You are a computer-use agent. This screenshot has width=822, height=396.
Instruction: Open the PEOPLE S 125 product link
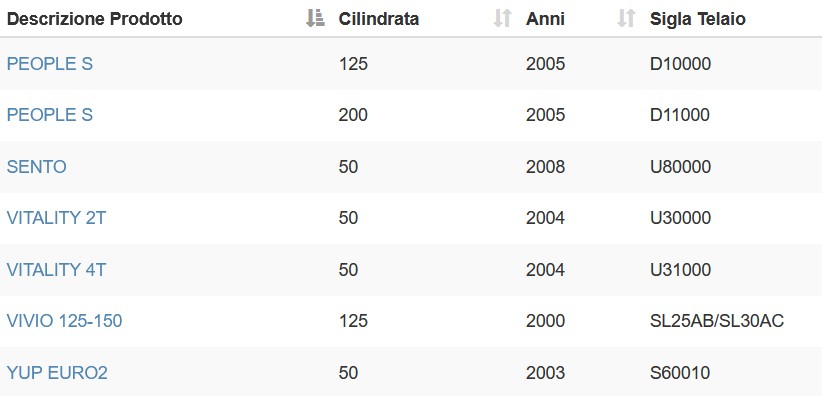[x=49, y=64]
